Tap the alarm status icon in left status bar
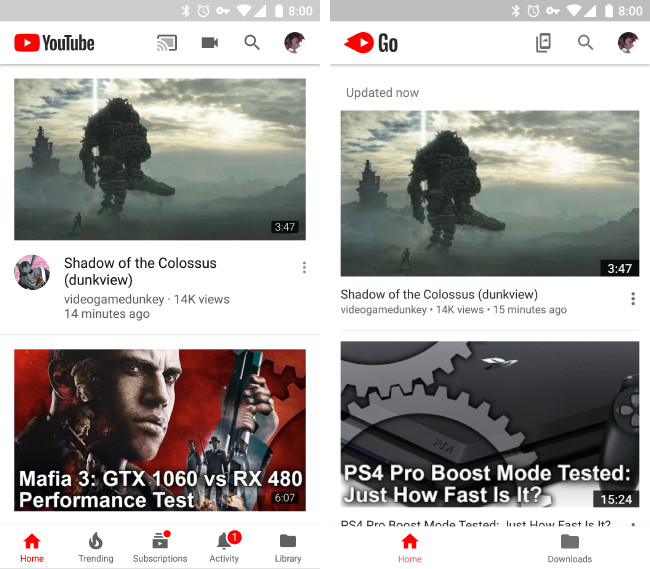The height and width of the screenshot is (569, 650). tap(203, 10)
